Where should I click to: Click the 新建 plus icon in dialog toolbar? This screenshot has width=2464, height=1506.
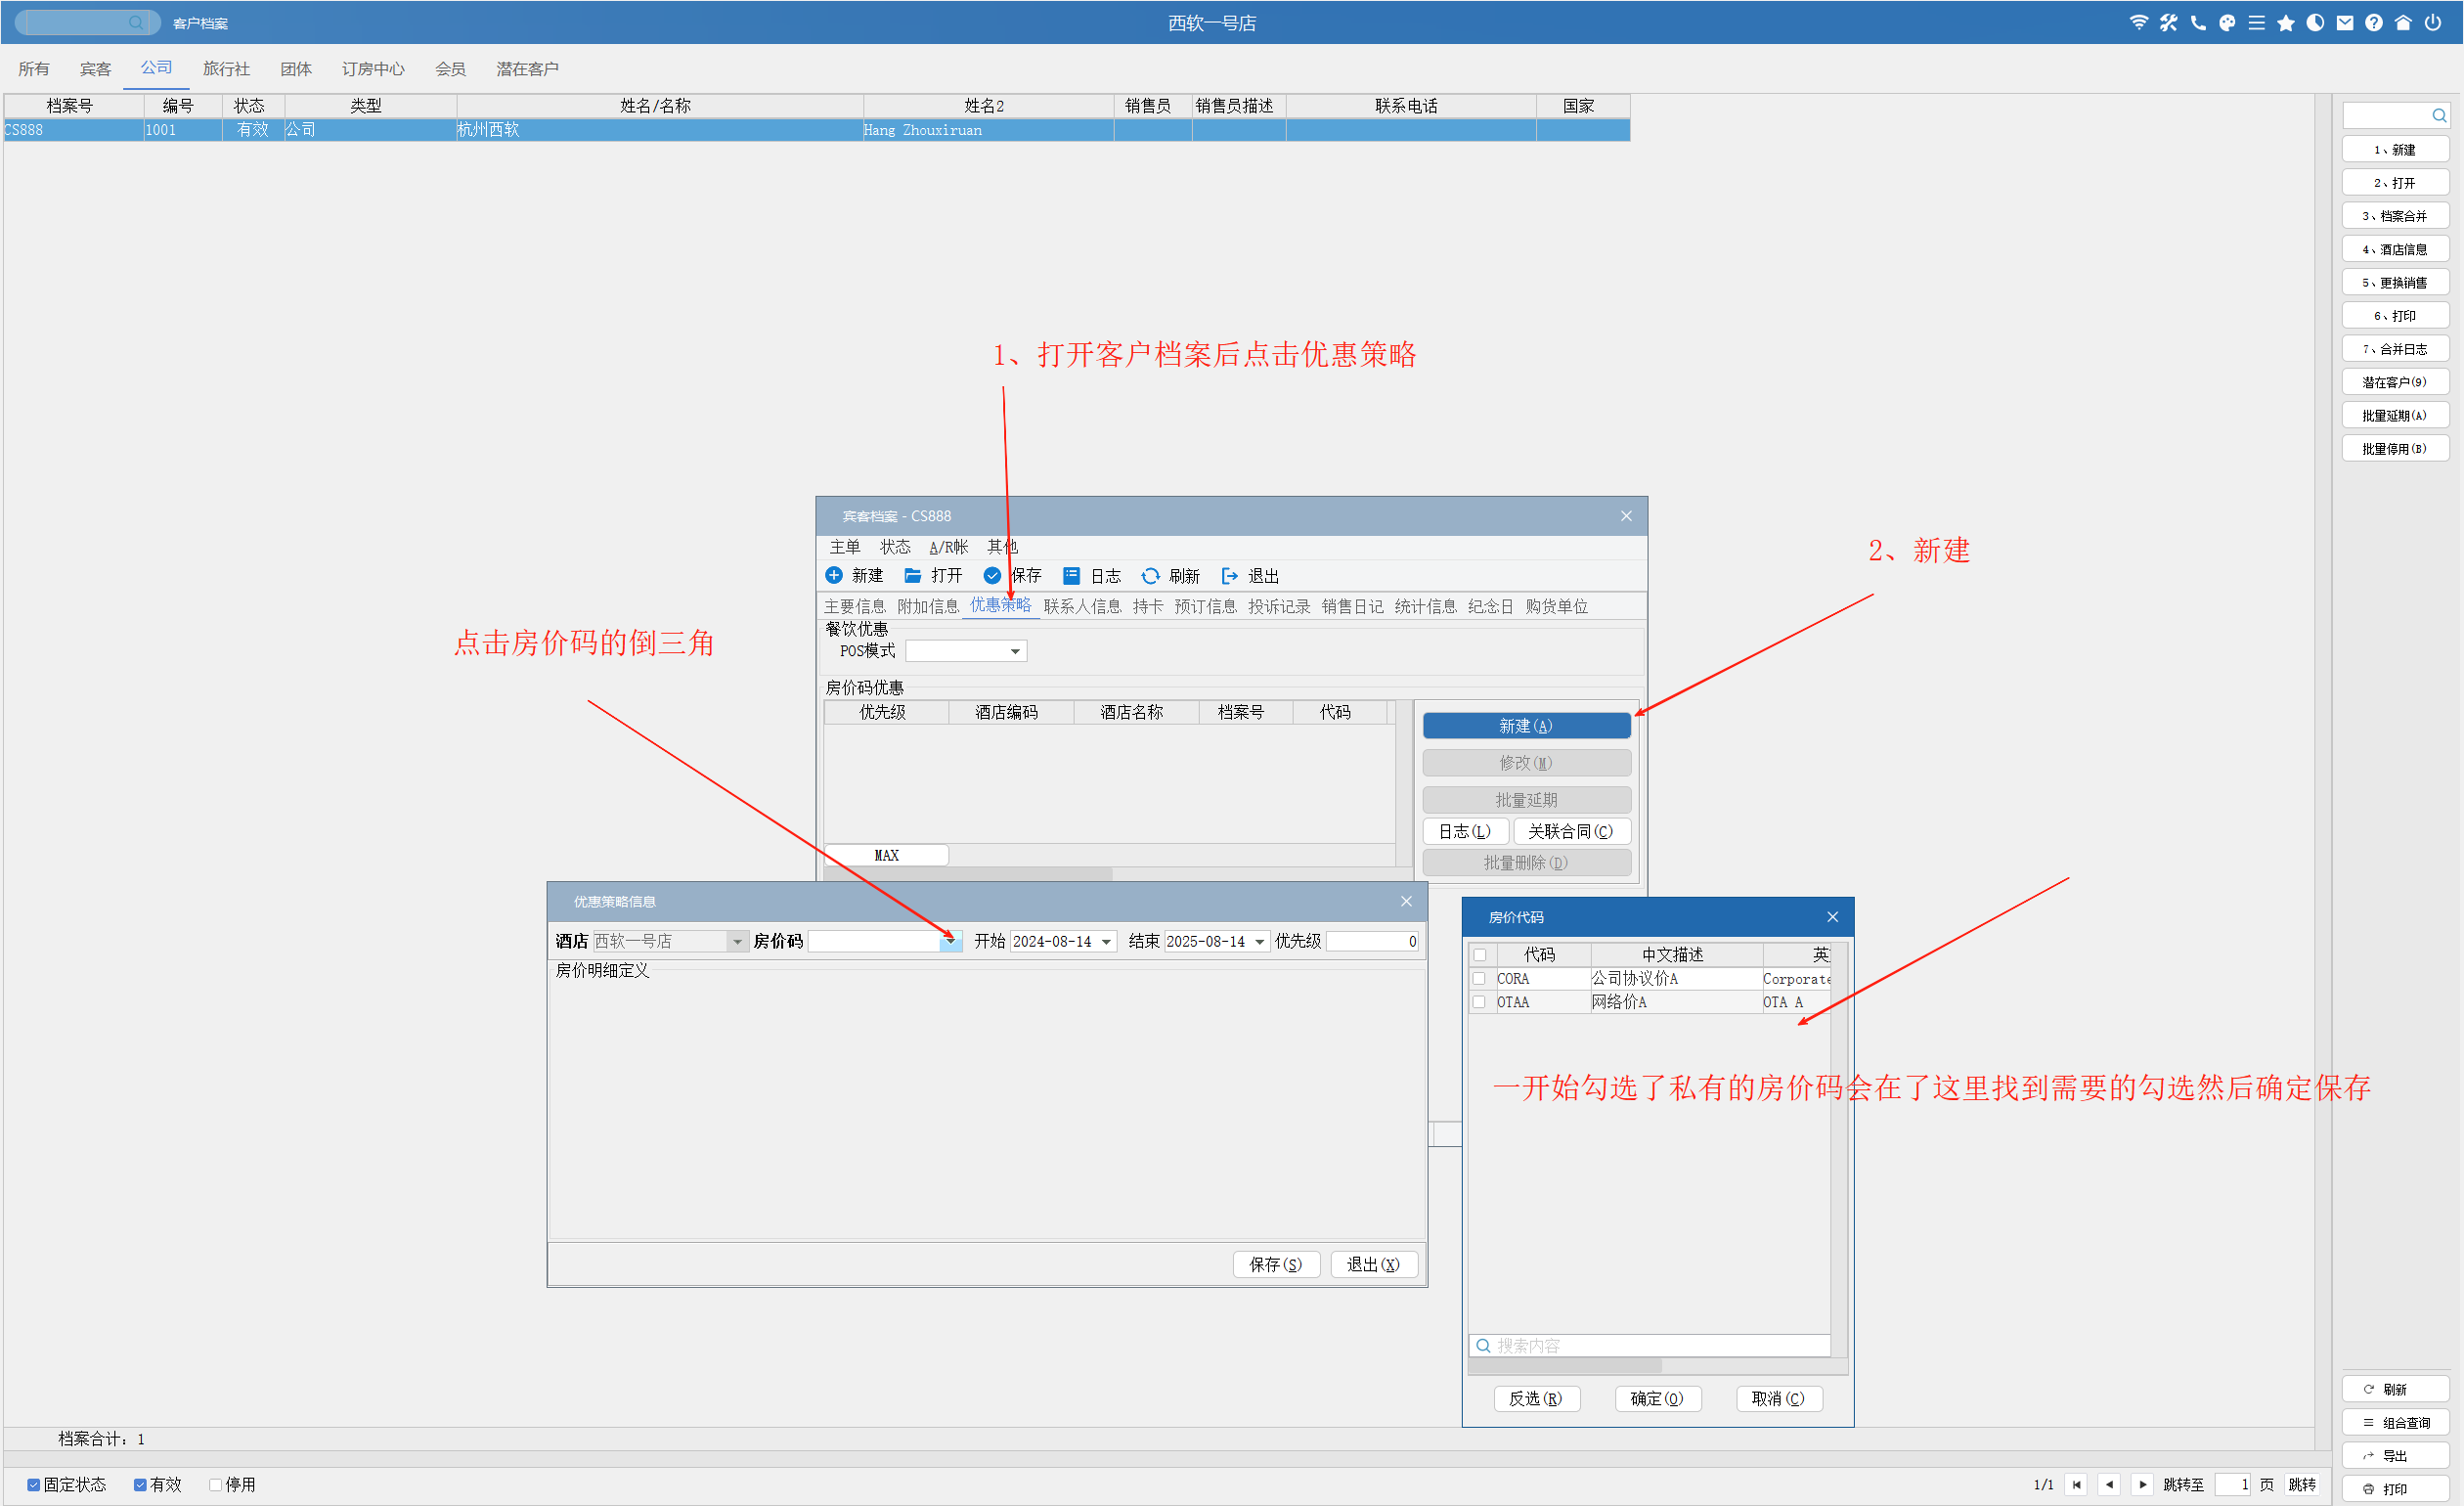[833, 575]
